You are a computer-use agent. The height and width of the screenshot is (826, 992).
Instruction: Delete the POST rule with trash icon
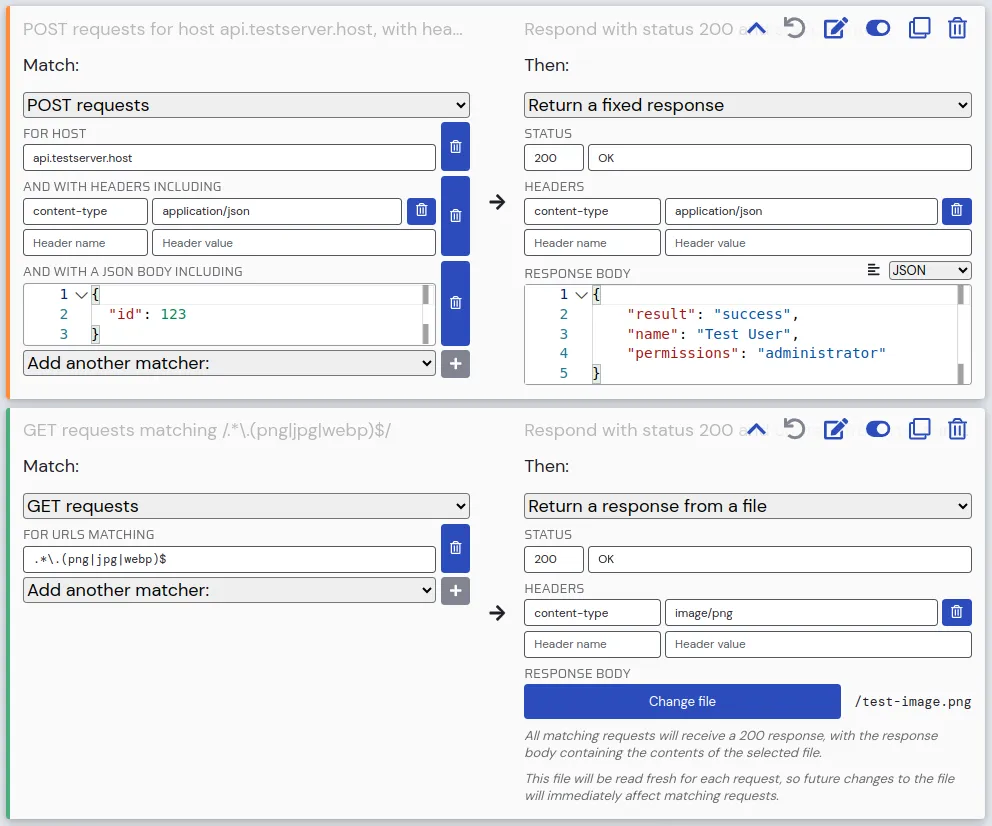[x=957, y=28]
